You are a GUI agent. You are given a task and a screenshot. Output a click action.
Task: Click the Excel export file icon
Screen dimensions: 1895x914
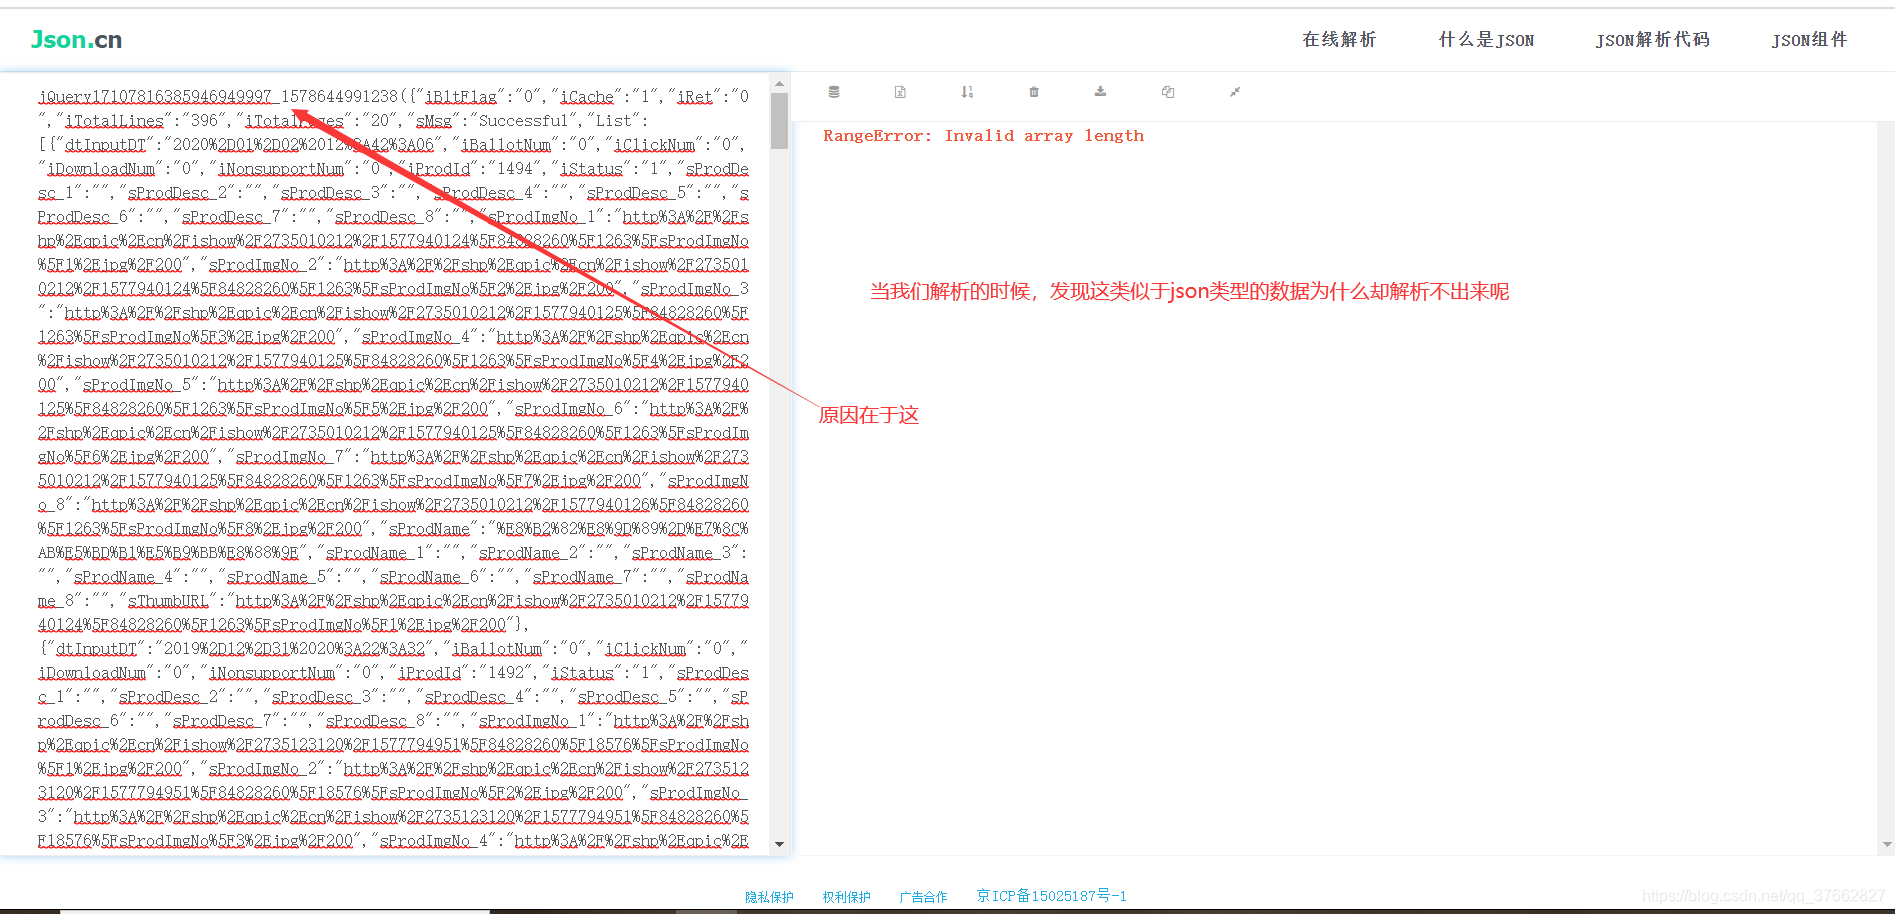(900, 92)
